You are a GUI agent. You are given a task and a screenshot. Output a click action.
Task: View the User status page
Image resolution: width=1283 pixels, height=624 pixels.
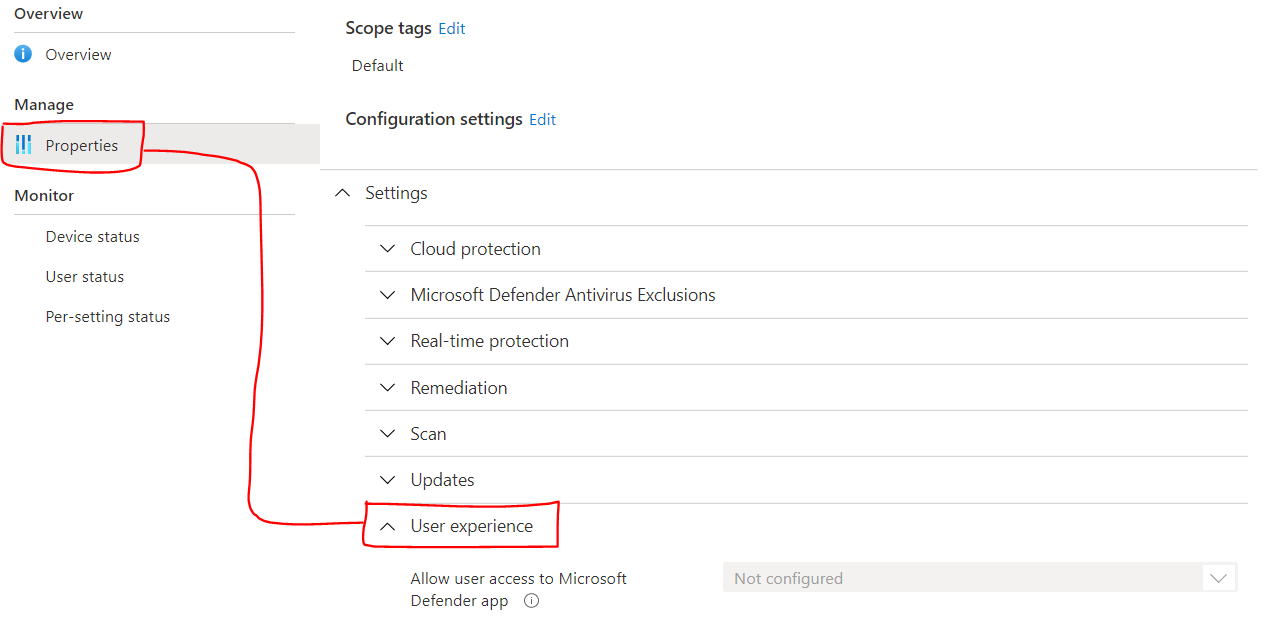84,276
